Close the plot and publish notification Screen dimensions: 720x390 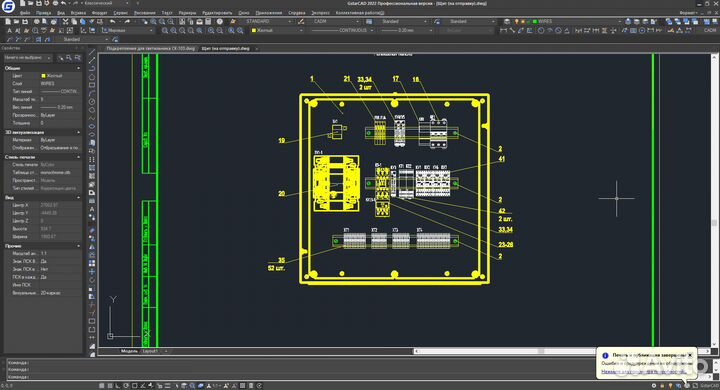coord(690,355)
